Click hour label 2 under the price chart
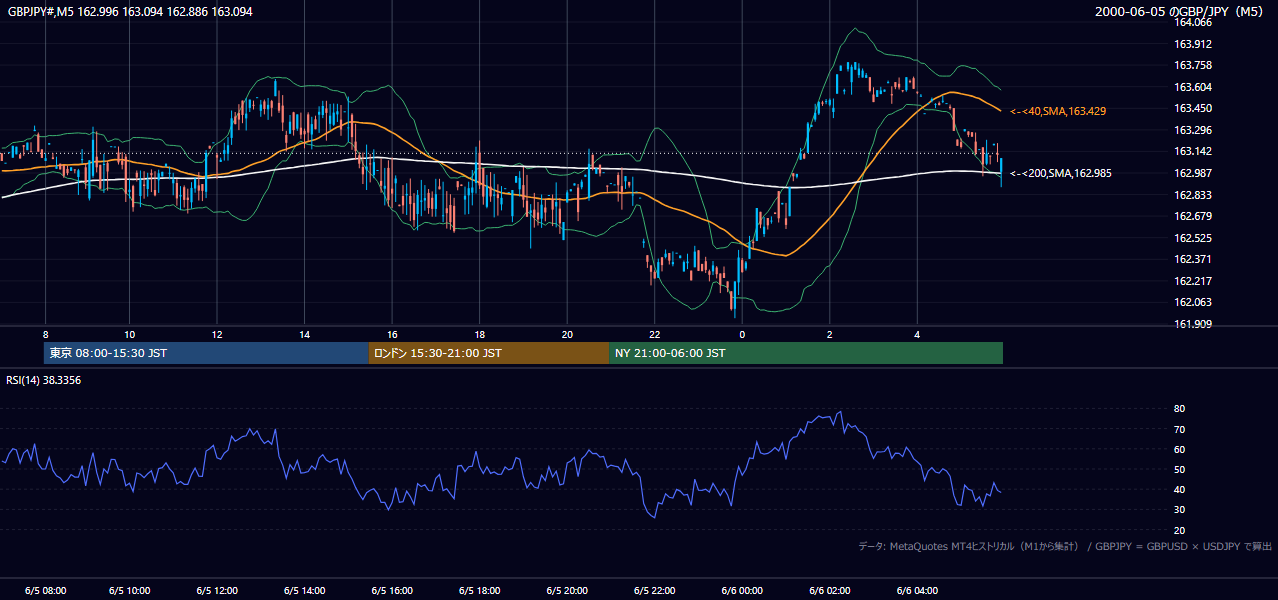The image size is (1278, 600). 830,334
